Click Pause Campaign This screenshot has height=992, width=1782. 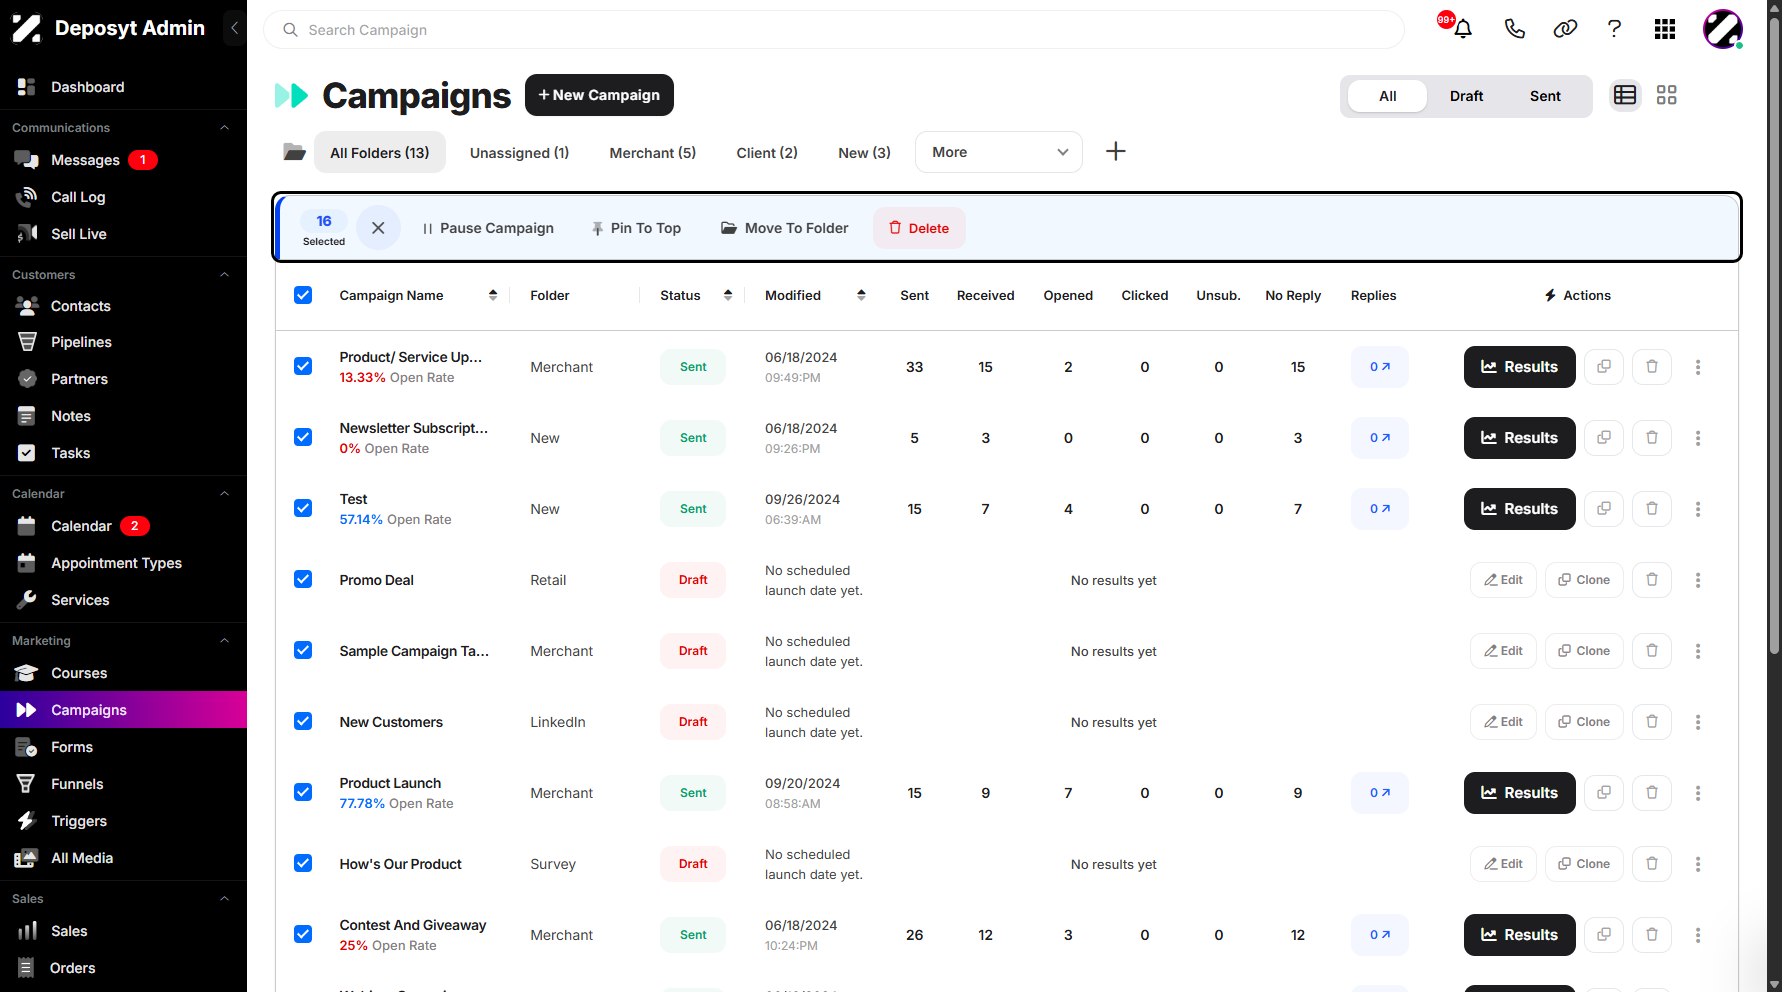coord(488,228)
